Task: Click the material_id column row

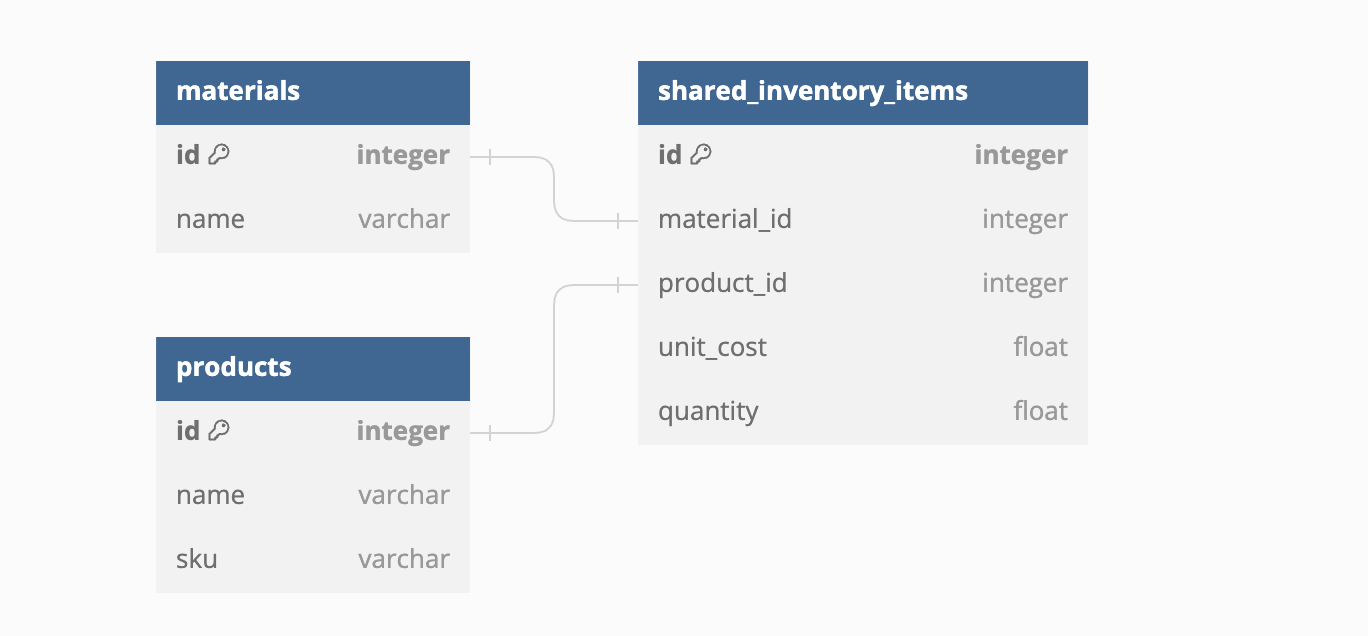Action: pyautogui.click(x=862, y=220)
